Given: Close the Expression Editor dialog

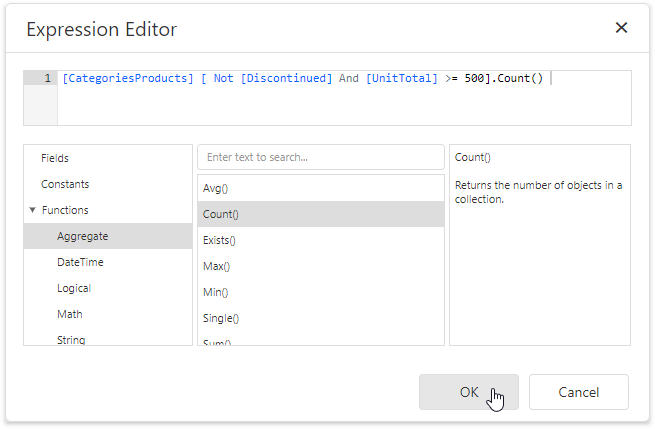Looking at the screenshot, I should pyautogui.click(x=621, y=28).
